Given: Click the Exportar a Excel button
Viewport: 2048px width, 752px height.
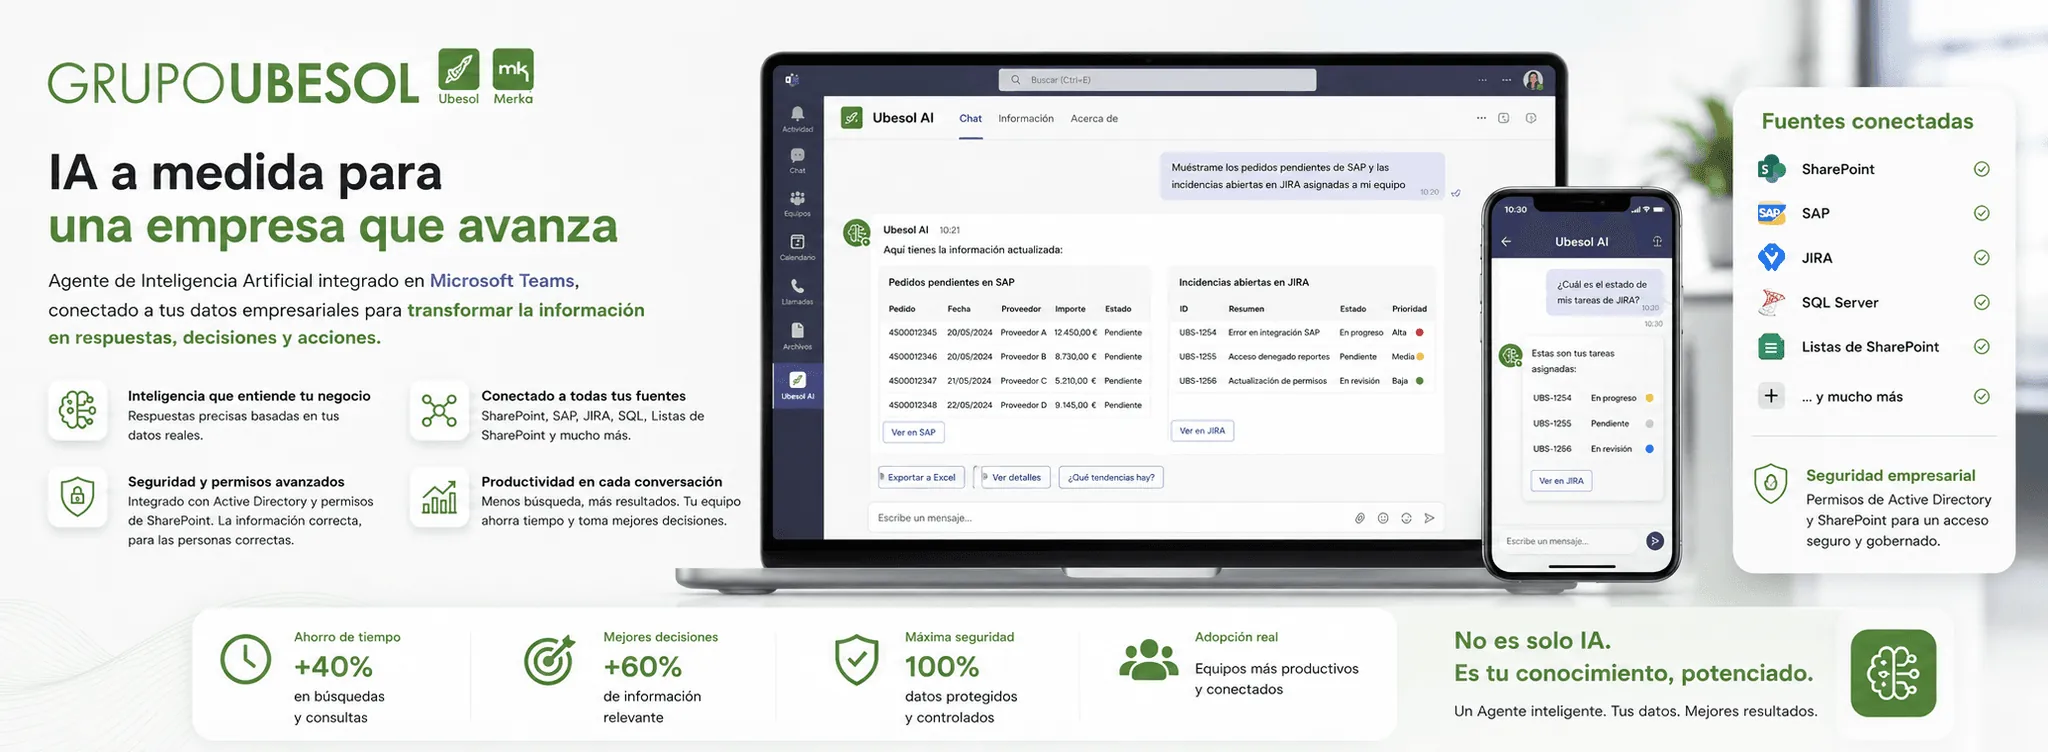Looking at the screenshot, I should click(x=921, y=477).
